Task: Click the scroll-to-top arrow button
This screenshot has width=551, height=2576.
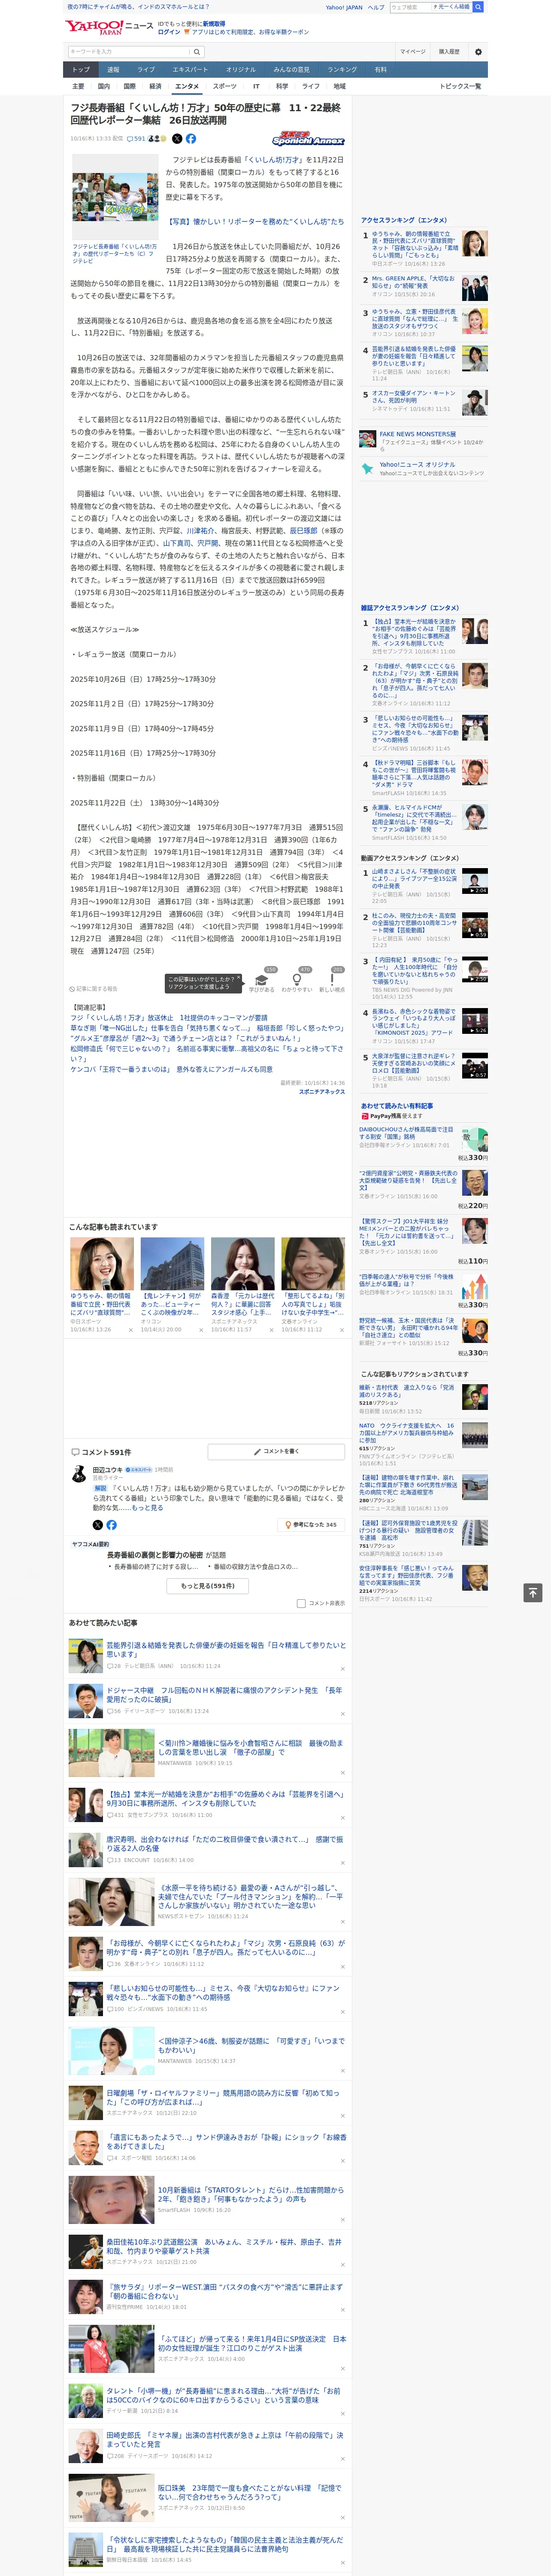Action: tap(533, 1593)
